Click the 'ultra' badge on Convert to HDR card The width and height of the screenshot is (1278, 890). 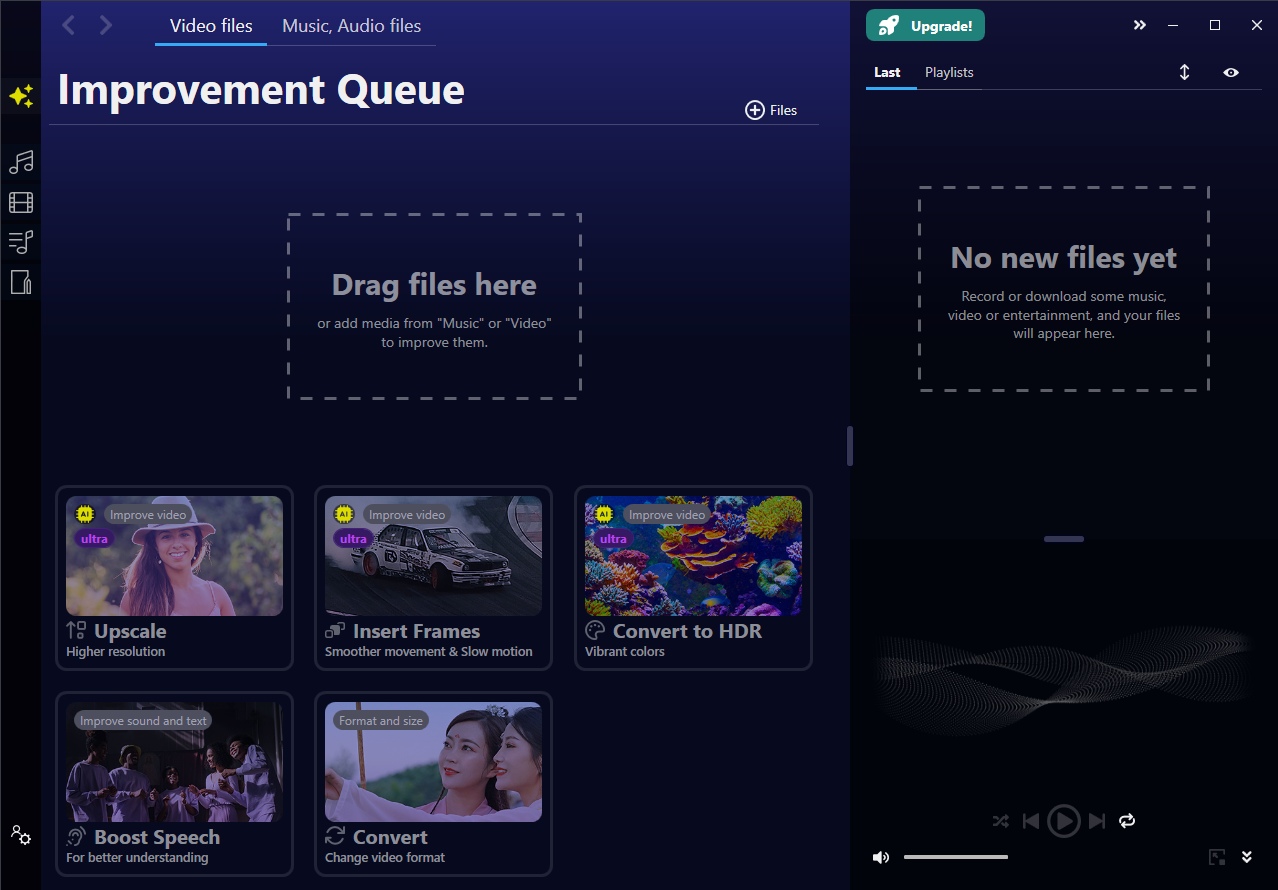[x=613, y=538]
